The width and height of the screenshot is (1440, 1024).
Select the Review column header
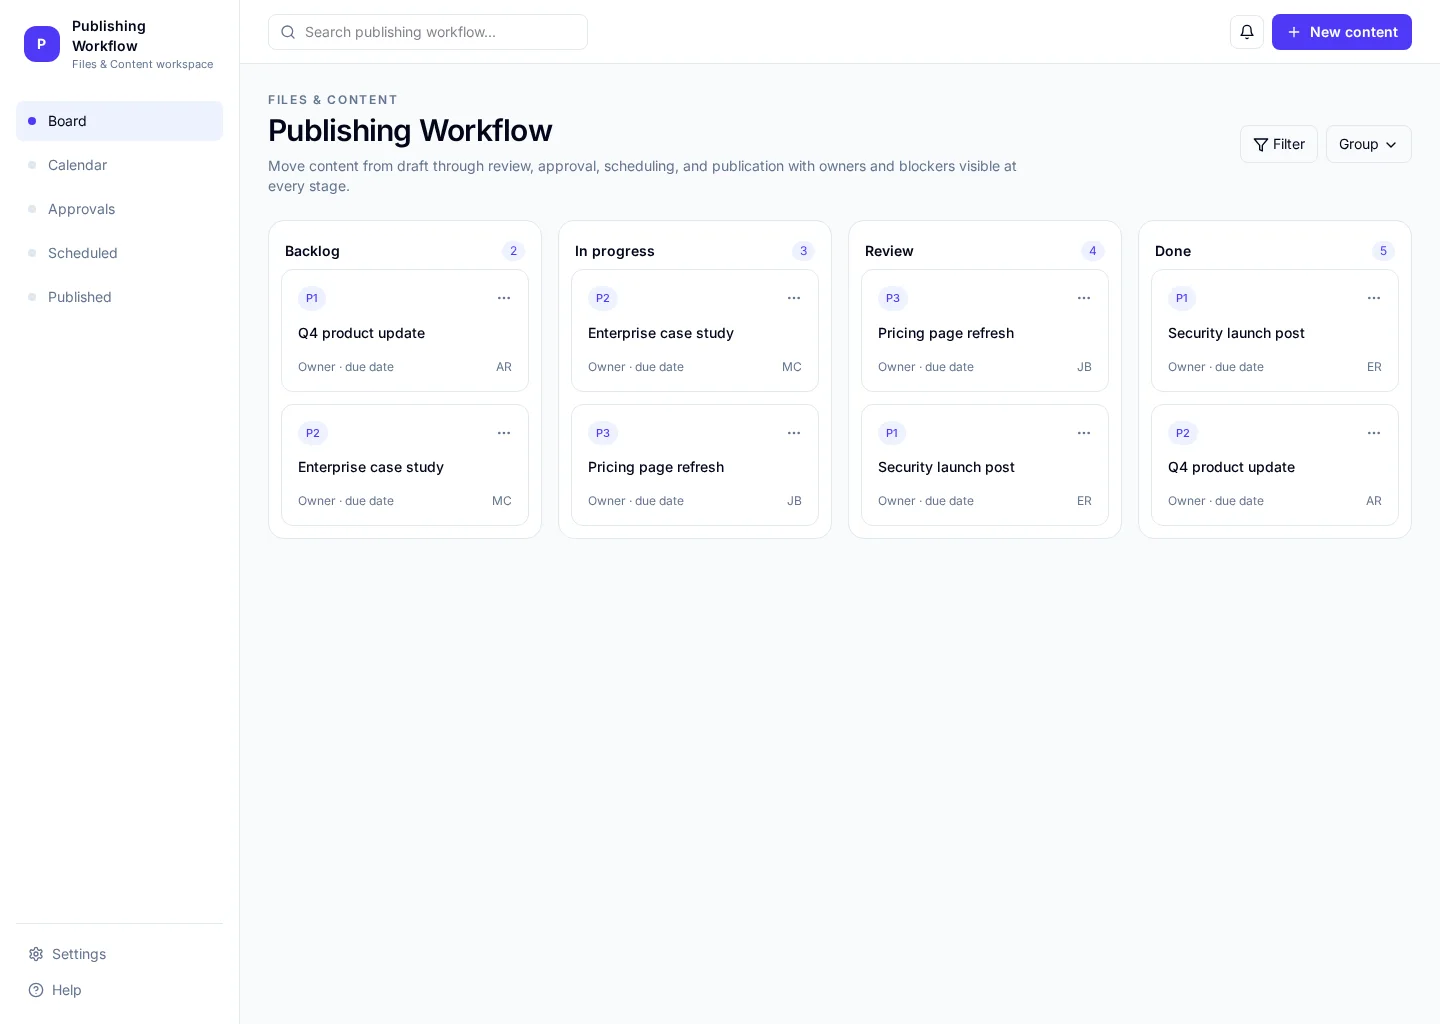(889, 251)
